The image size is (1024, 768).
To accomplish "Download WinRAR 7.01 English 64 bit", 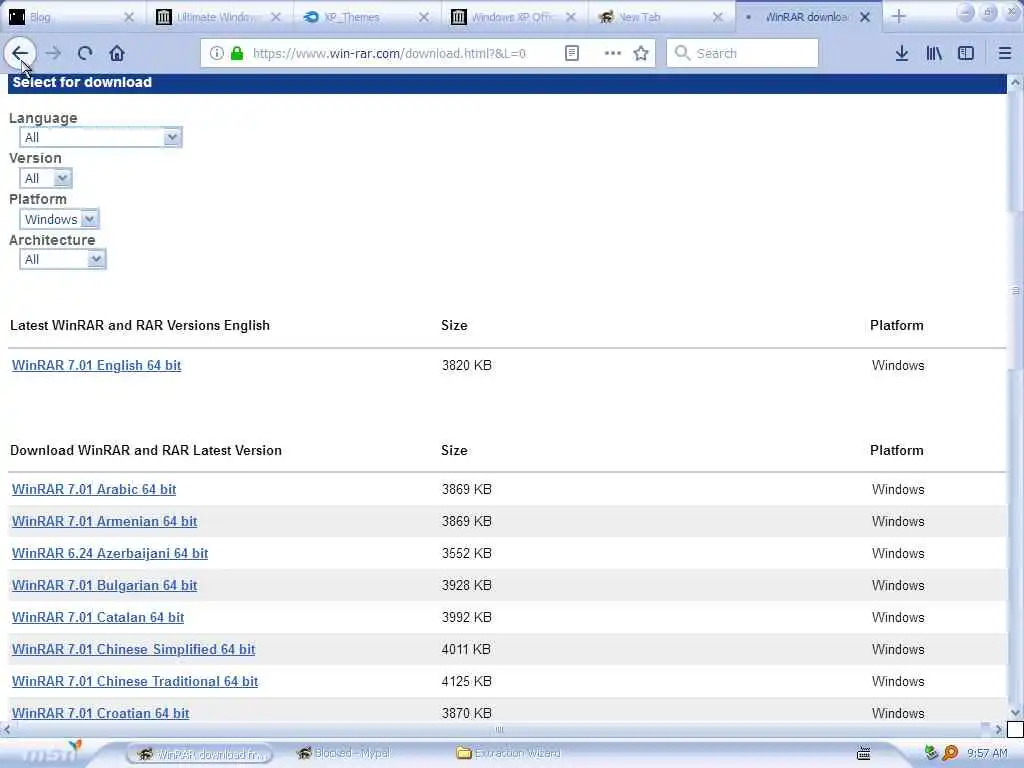I will click(x=97, y=365).
